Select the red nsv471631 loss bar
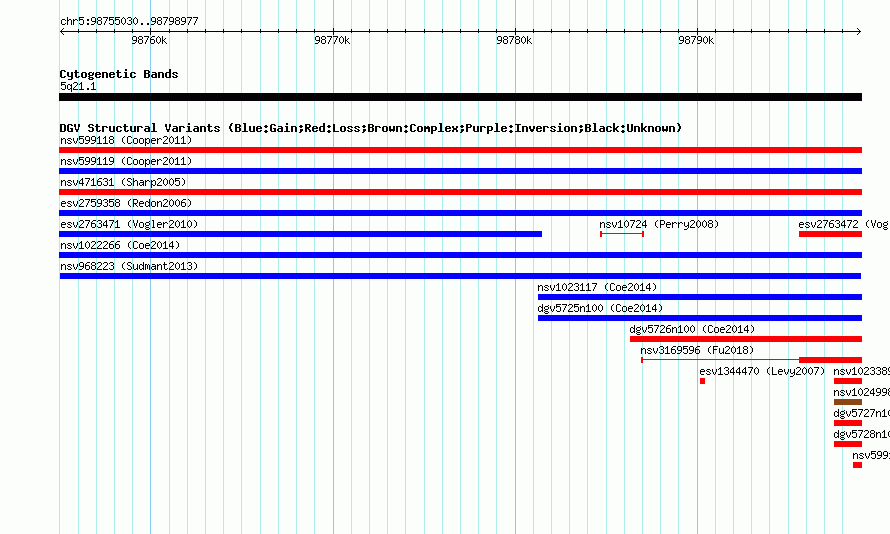 [460, 192]
